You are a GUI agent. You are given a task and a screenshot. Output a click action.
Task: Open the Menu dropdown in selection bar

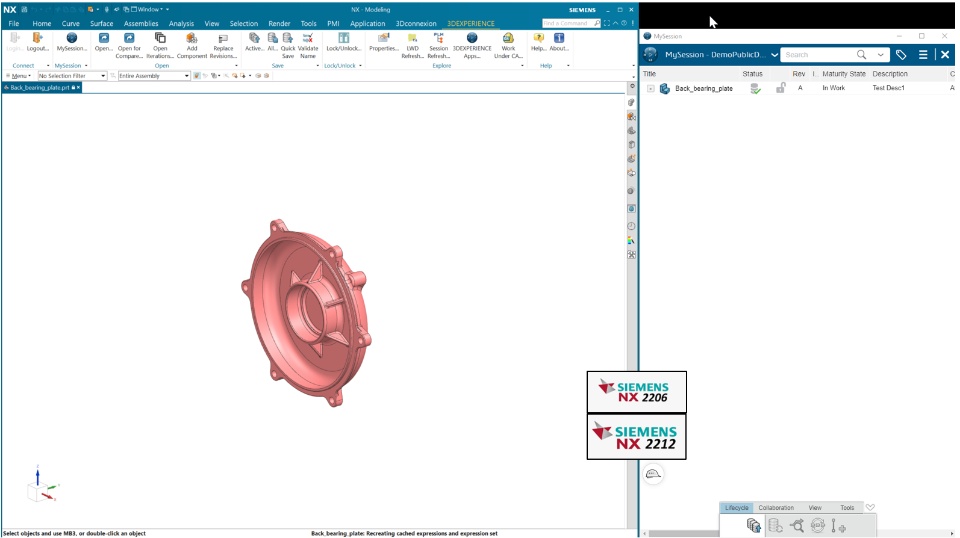coord(19,76)
